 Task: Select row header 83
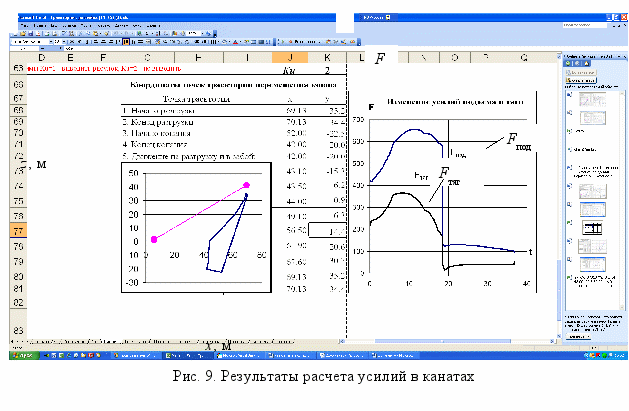pyautogui.click(x=18, y=330)
